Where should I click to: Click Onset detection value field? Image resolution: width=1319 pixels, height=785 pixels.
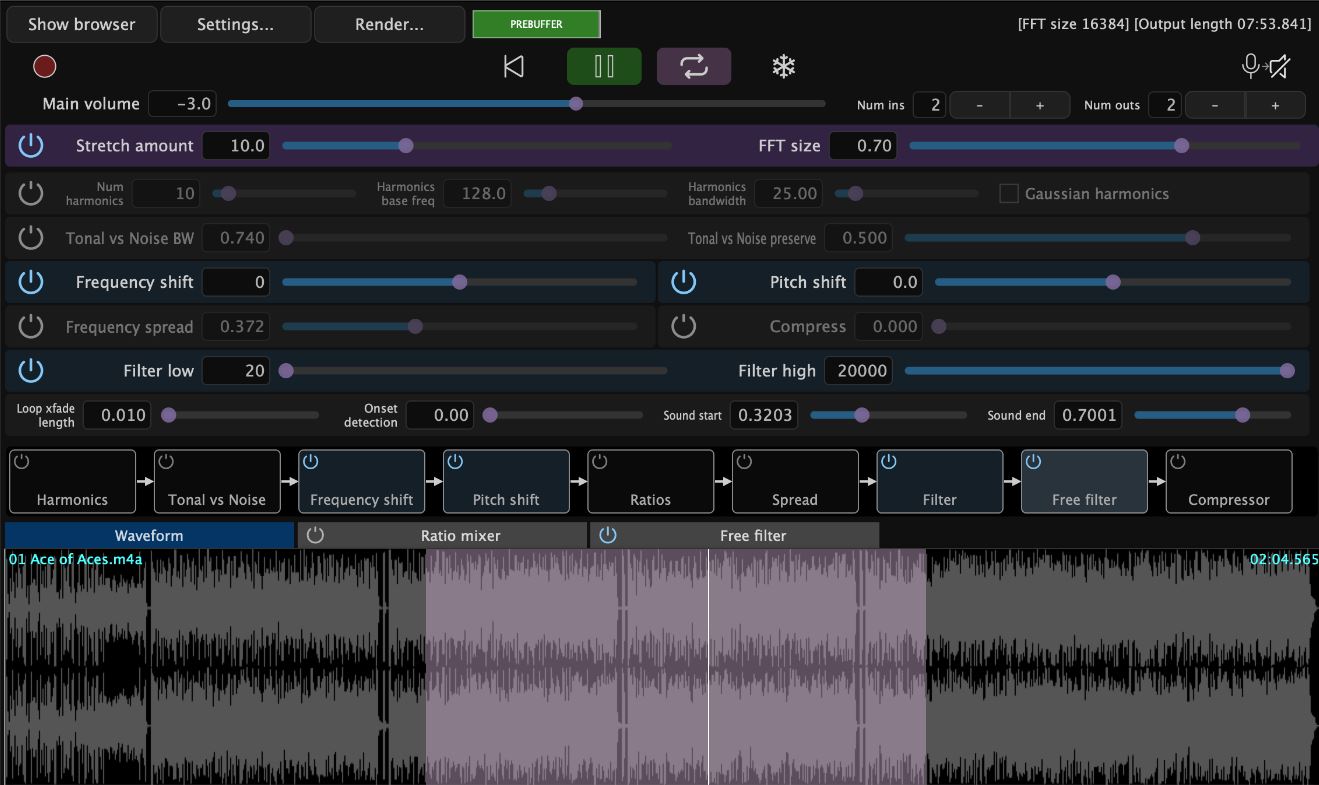click(440, 414)
